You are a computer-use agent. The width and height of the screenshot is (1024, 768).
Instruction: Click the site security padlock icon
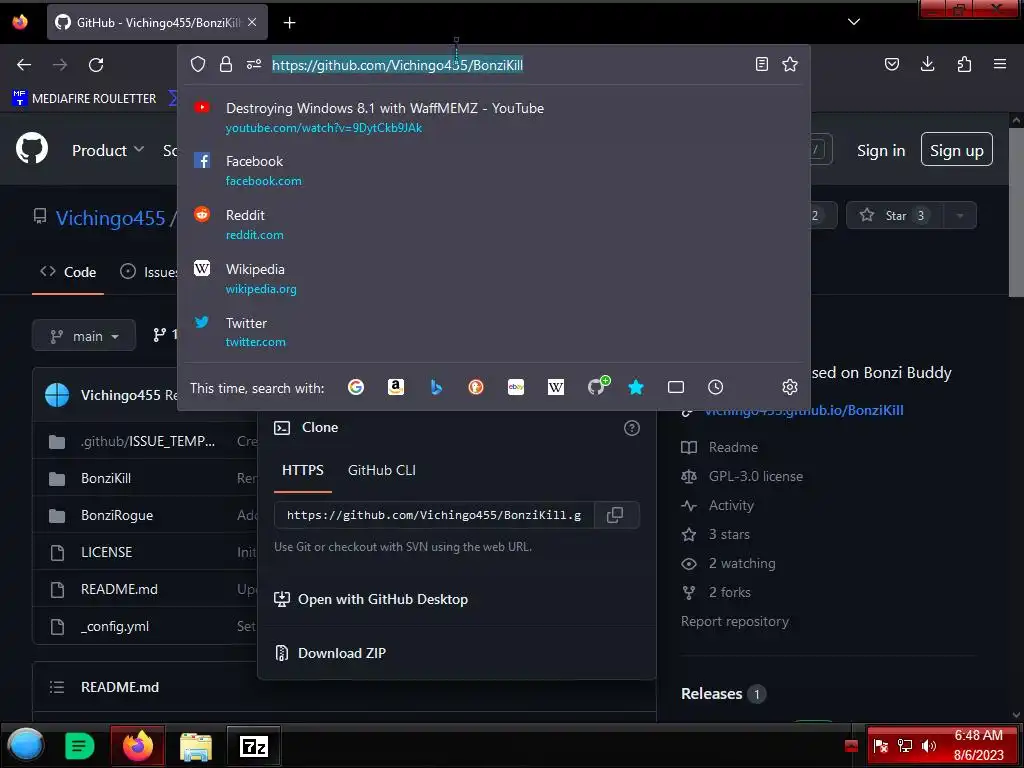pyautogui.click(x=226, y=64)
